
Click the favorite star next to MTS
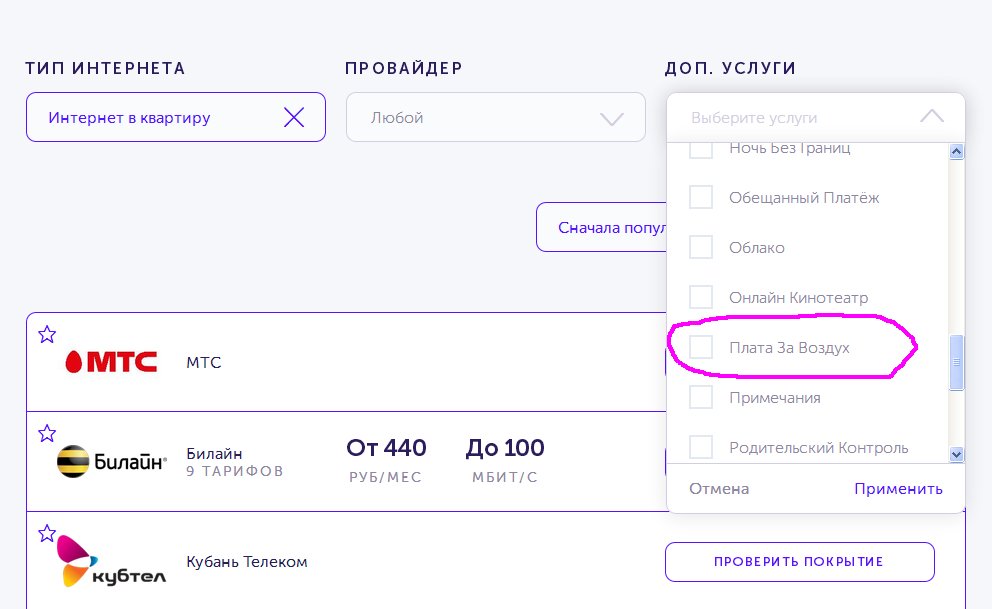coord(46,334)
